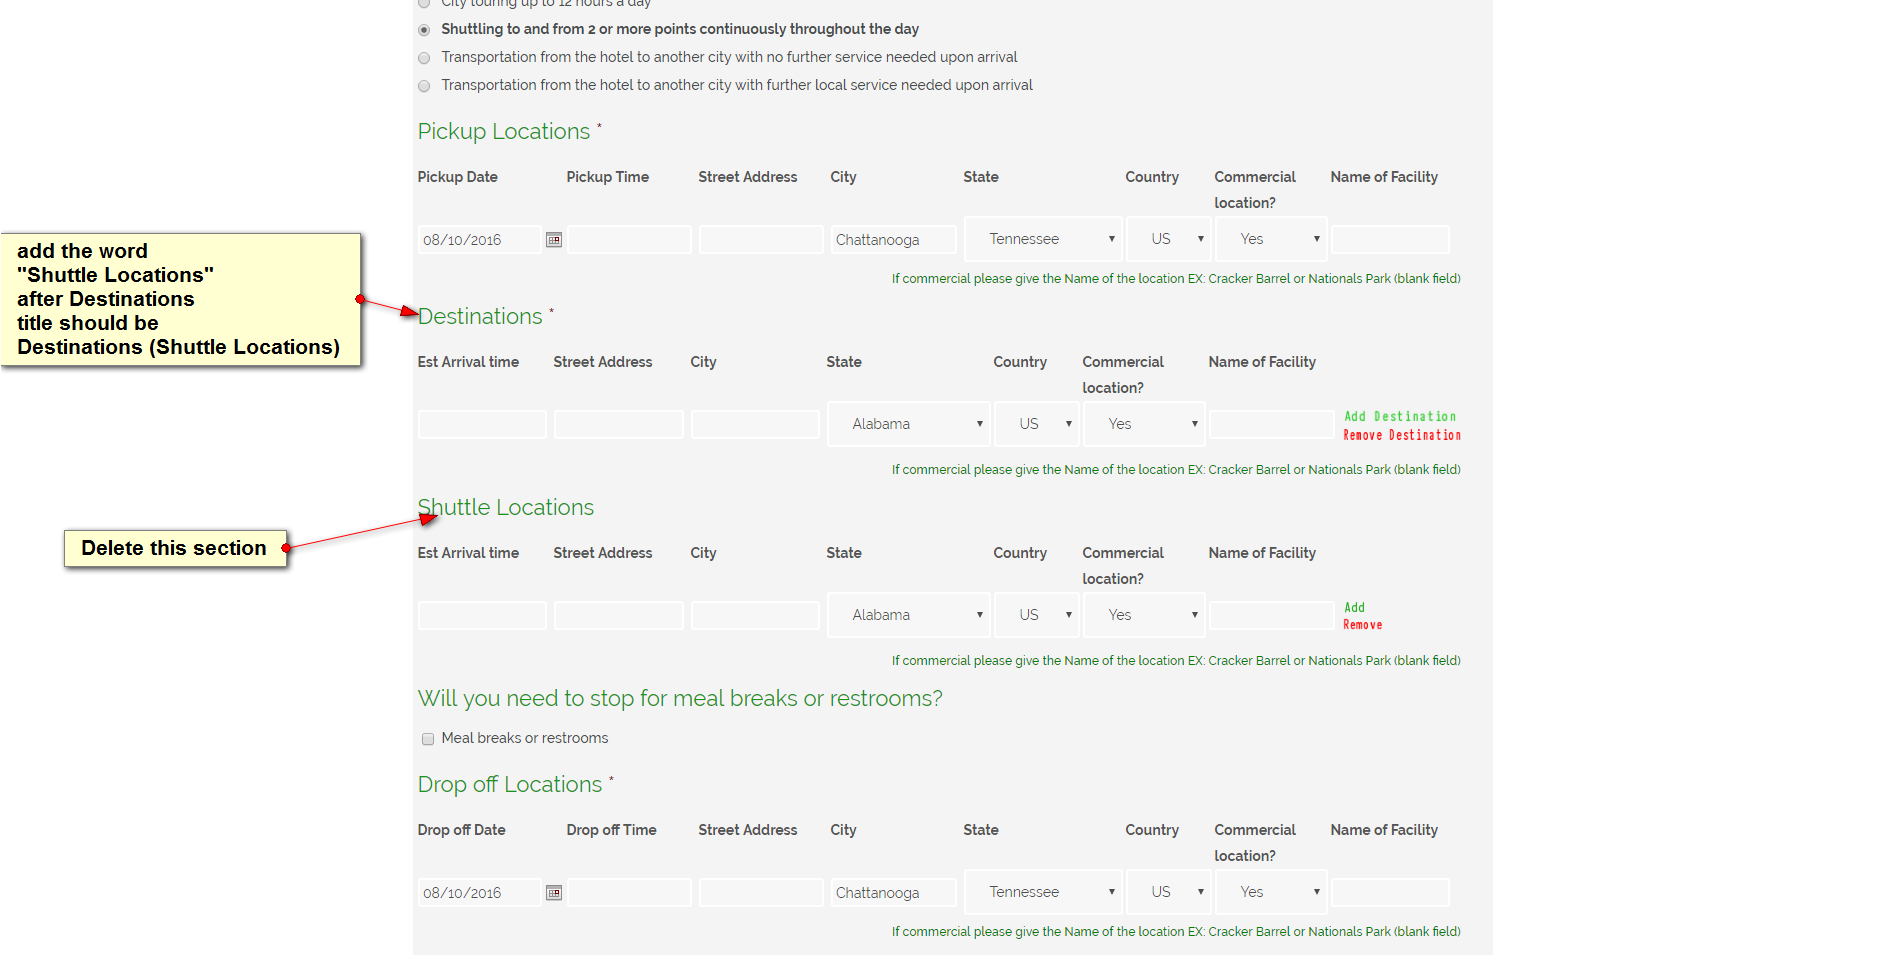Open the Drop off Country US dropdown
Image resolution: width=1904 pixels, height=955 pixels.
(1169, 892)
